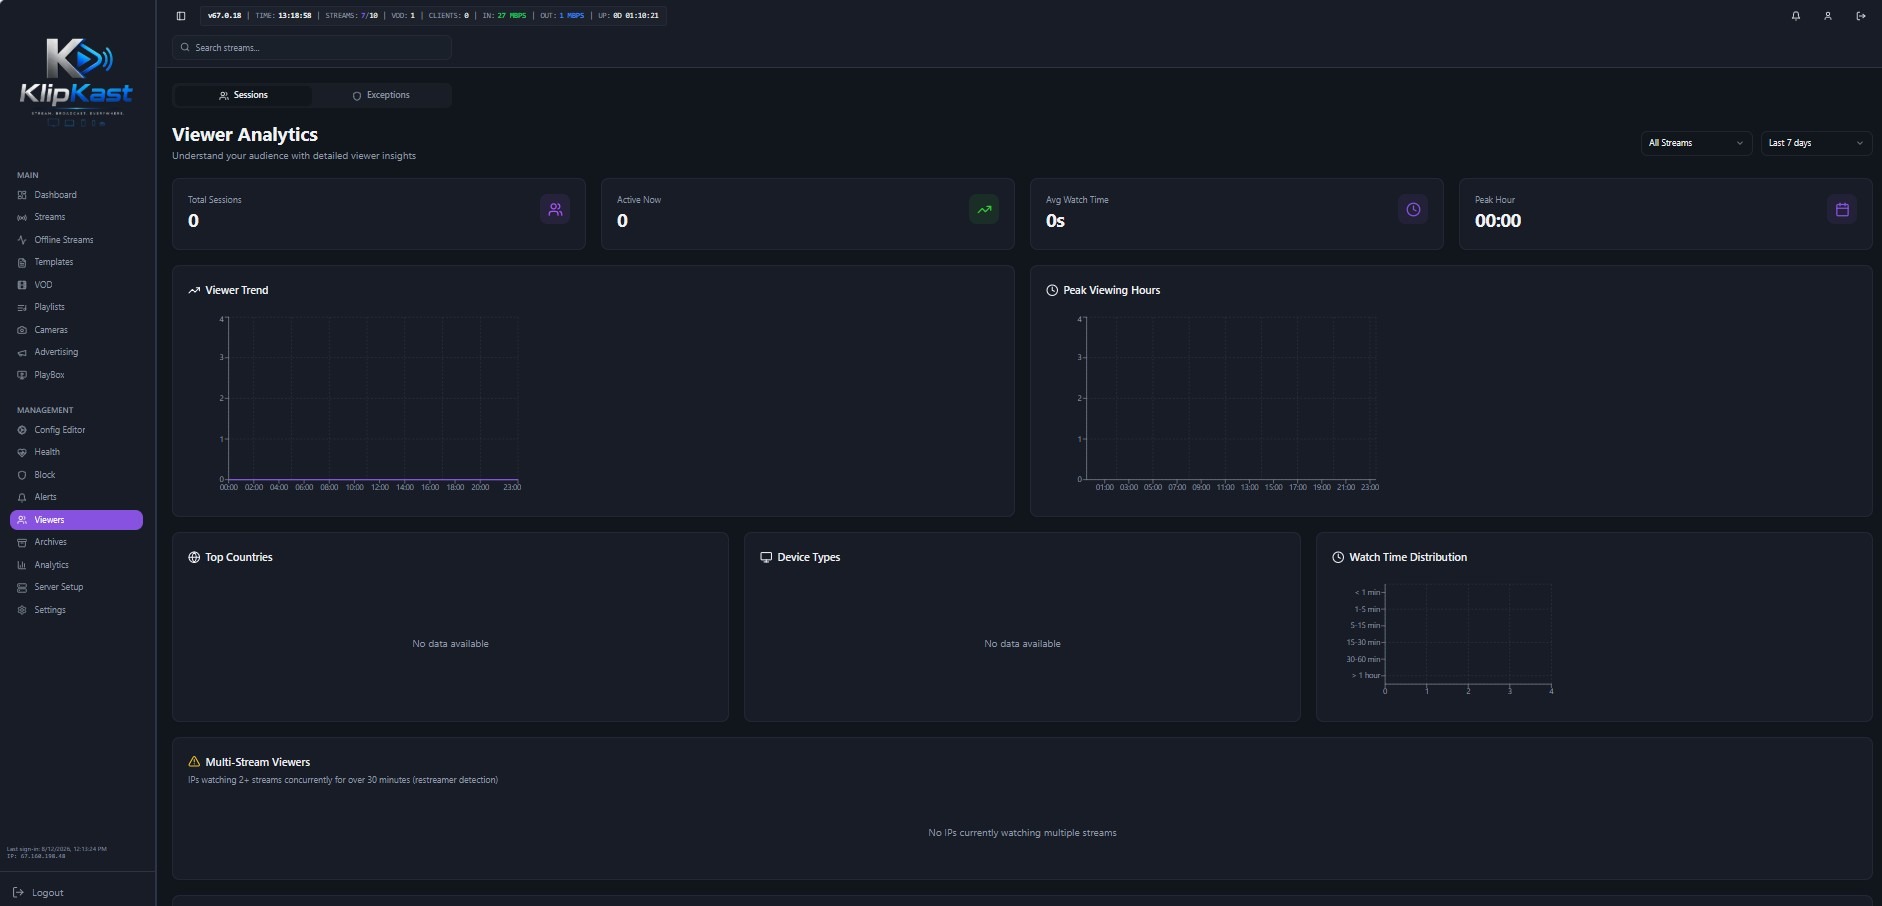
Task: Open the Health page
Action: 77,452
